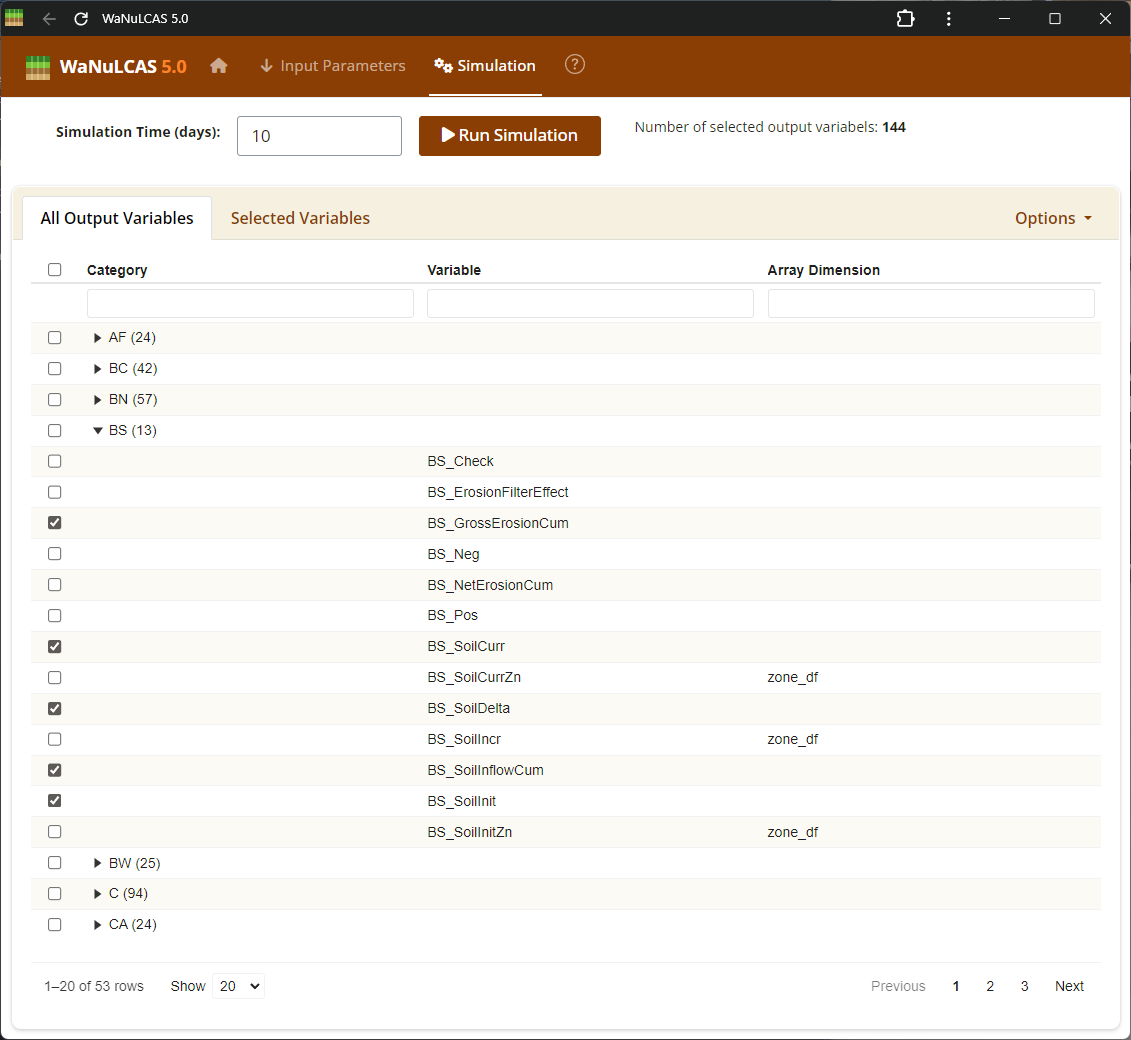Viewport: 1131px width, 1040px height.
Task: Open the Input Parameters menu
Action: [332, 66]
